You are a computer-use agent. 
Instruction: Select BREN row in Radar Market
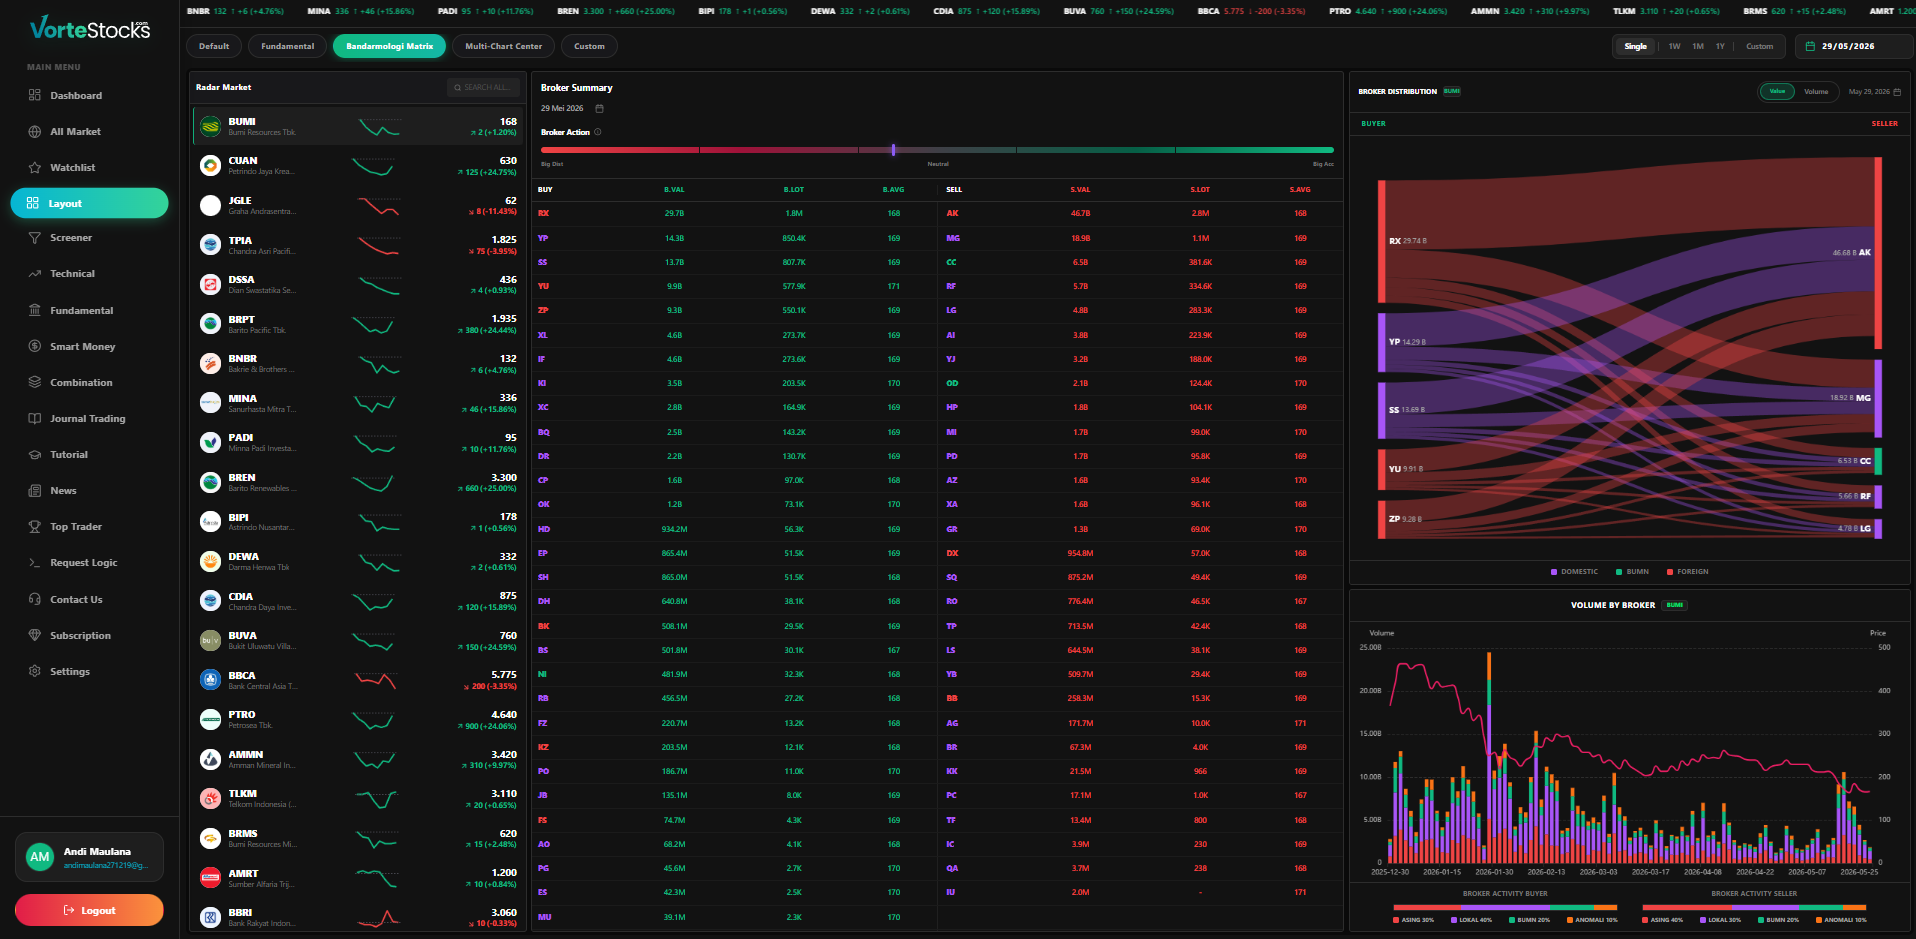[358, 482]
